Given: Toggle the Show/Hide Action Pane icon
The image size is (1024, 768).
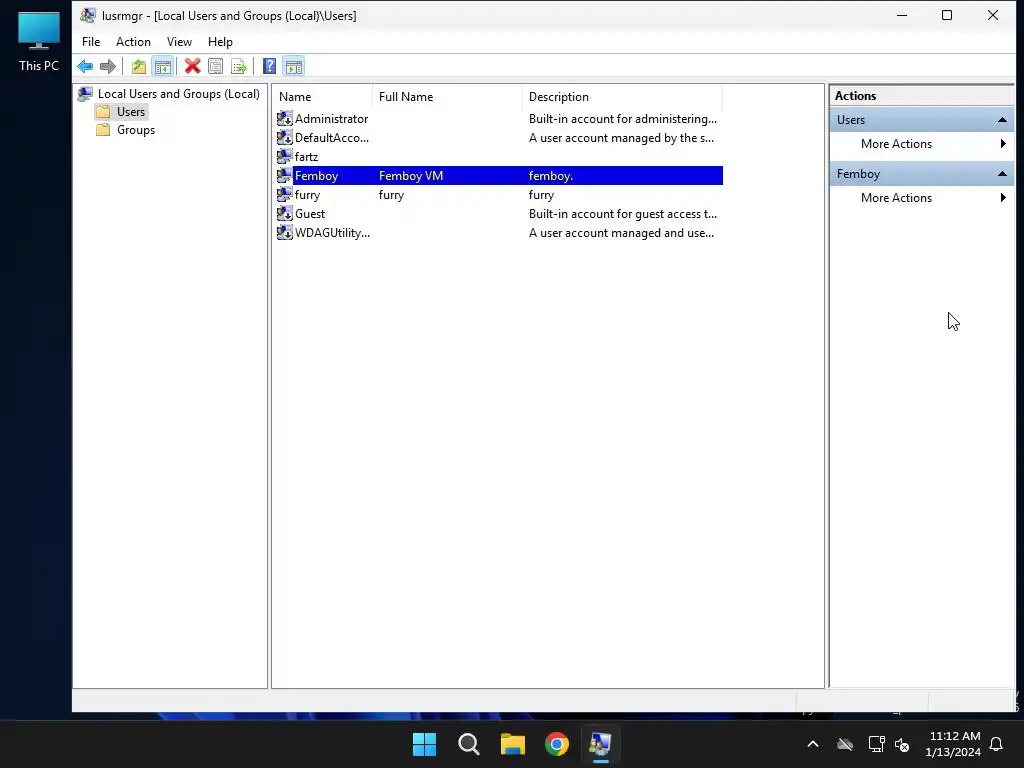Looking at the screenshot, I should [x=294, y=66].
